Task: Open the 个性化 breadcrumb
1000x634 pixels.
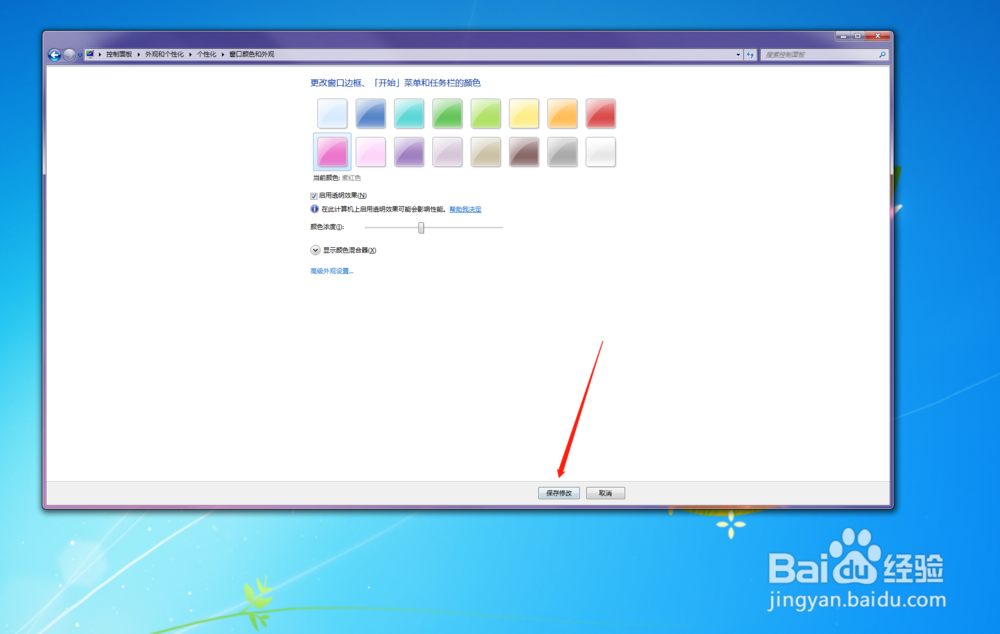Action: (x=206, y=54)
